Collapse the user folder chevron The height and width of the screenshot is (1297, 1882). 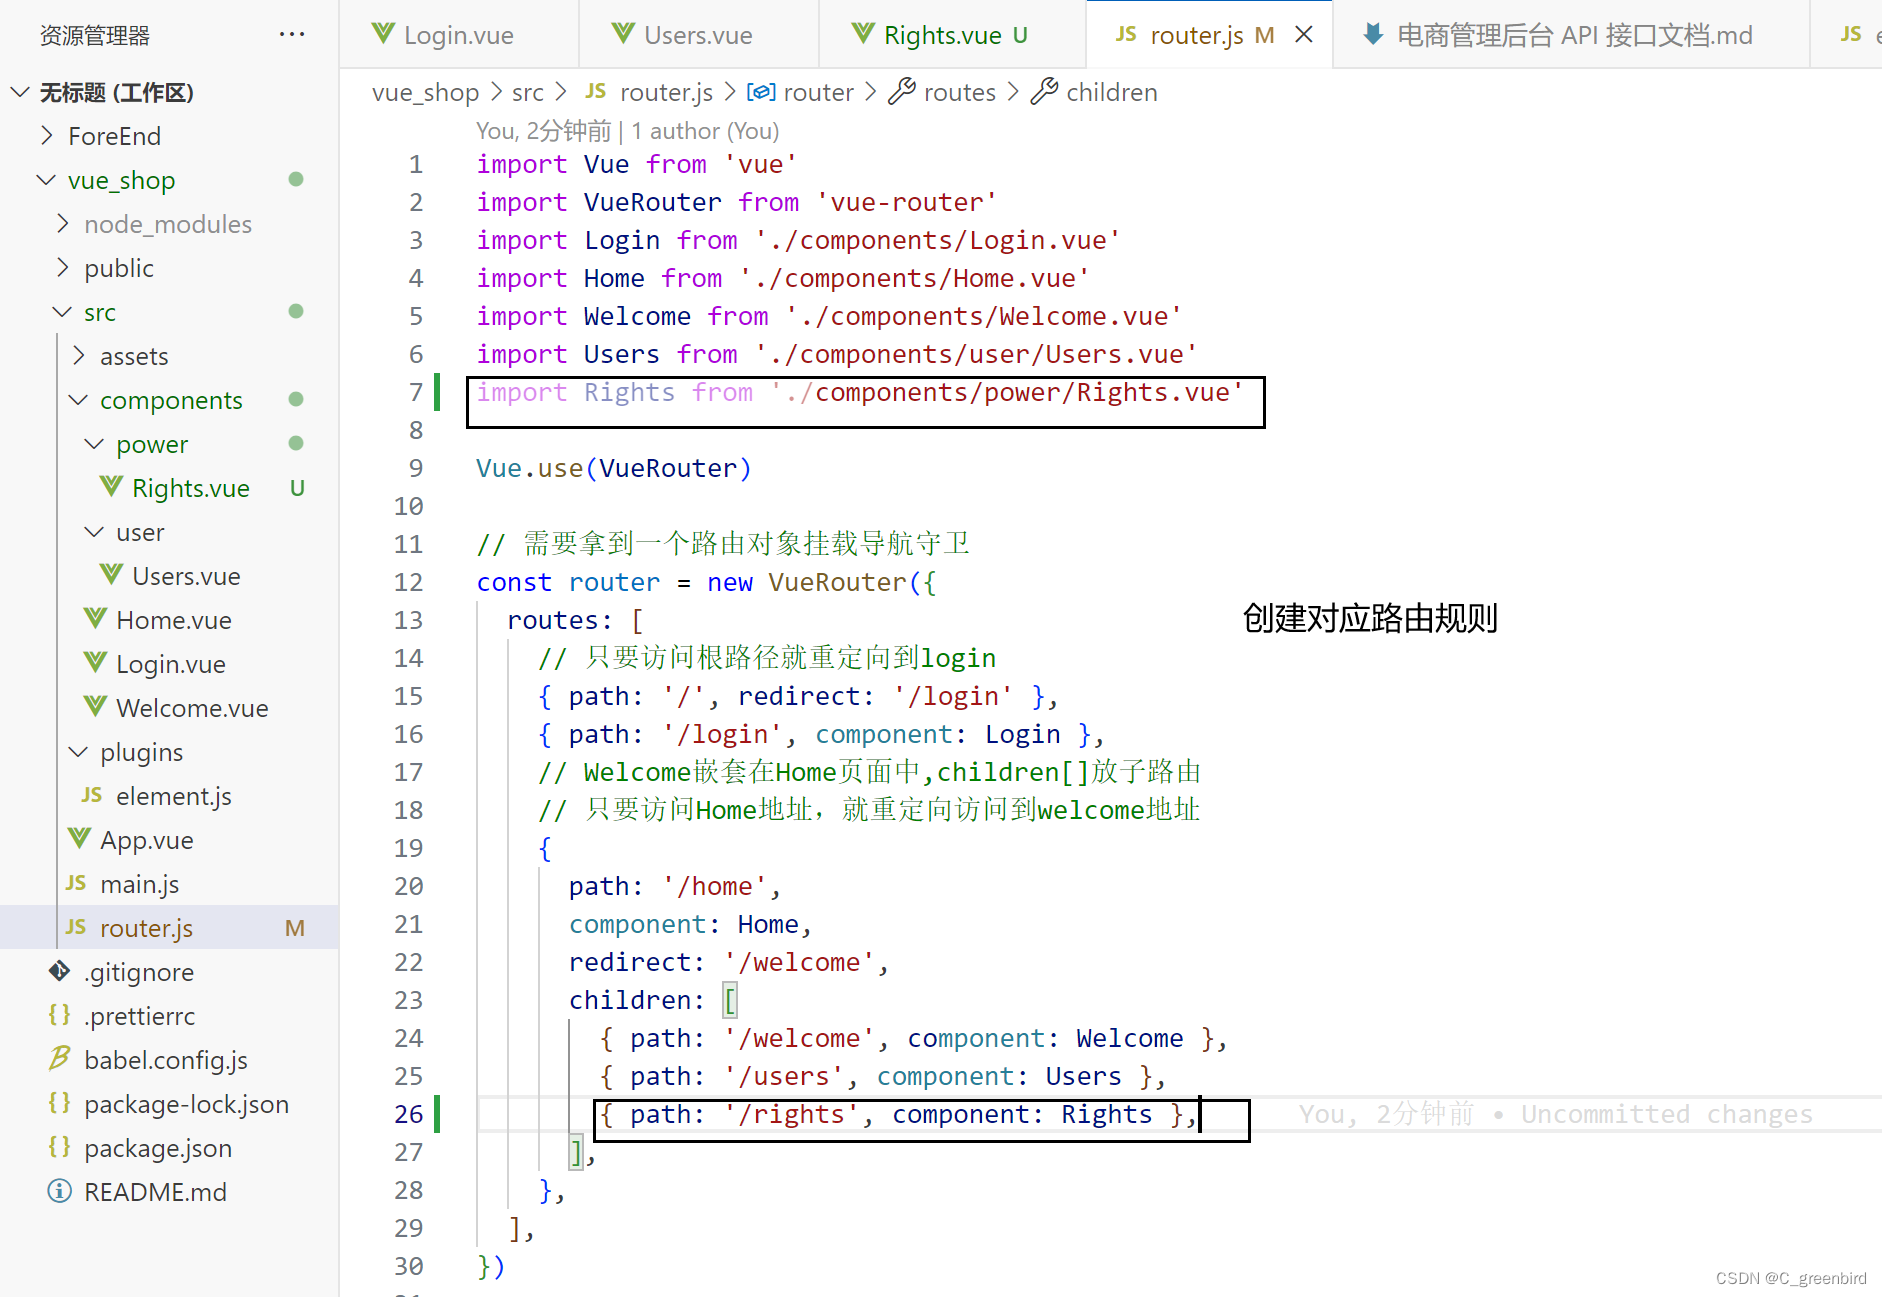point(94,532)
